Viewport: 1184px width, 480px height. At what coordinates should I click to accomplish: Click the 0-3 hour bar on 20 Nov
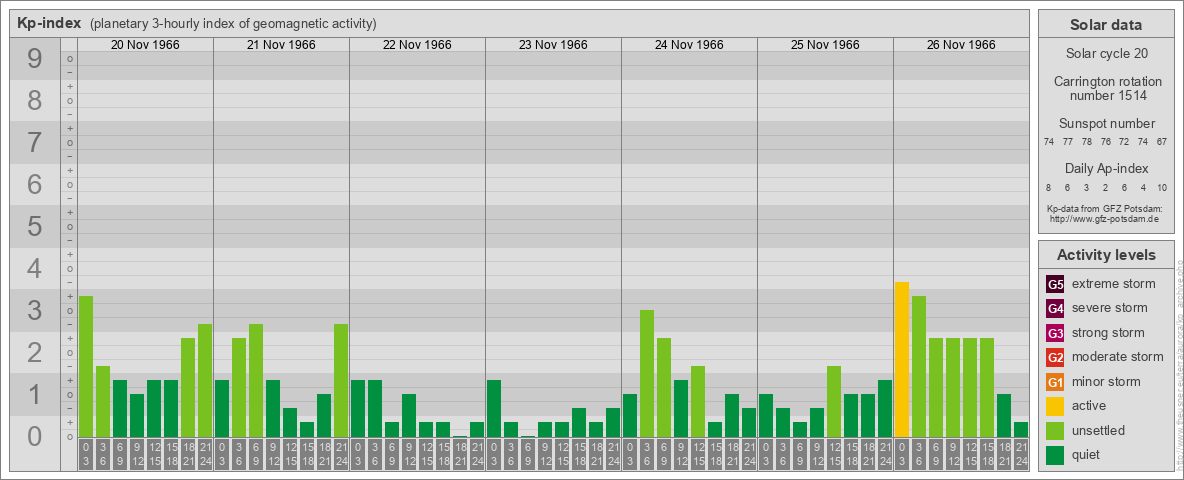(x=86, y=366)
